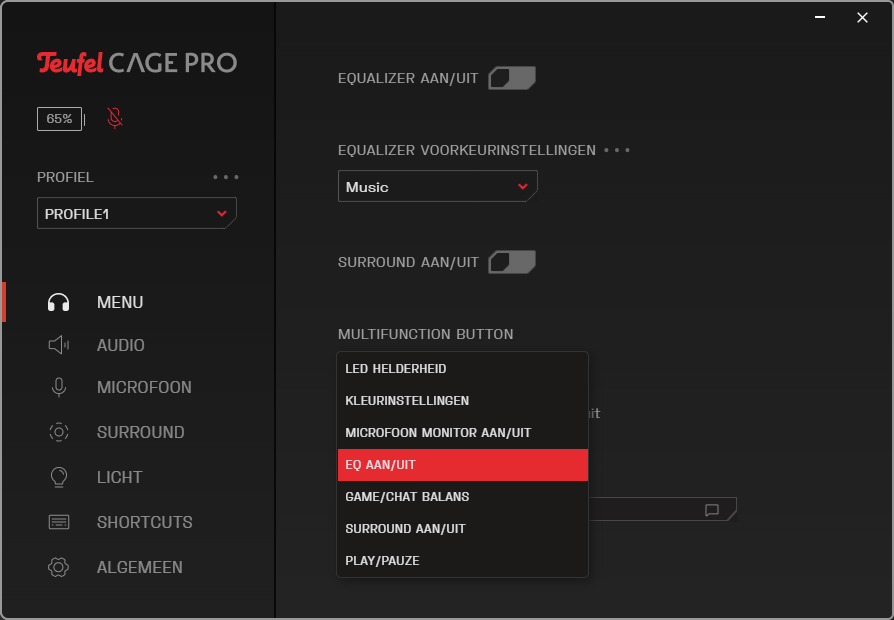Open the equalizer voorkeurinstellingen three-dots options

coord(617,151)
